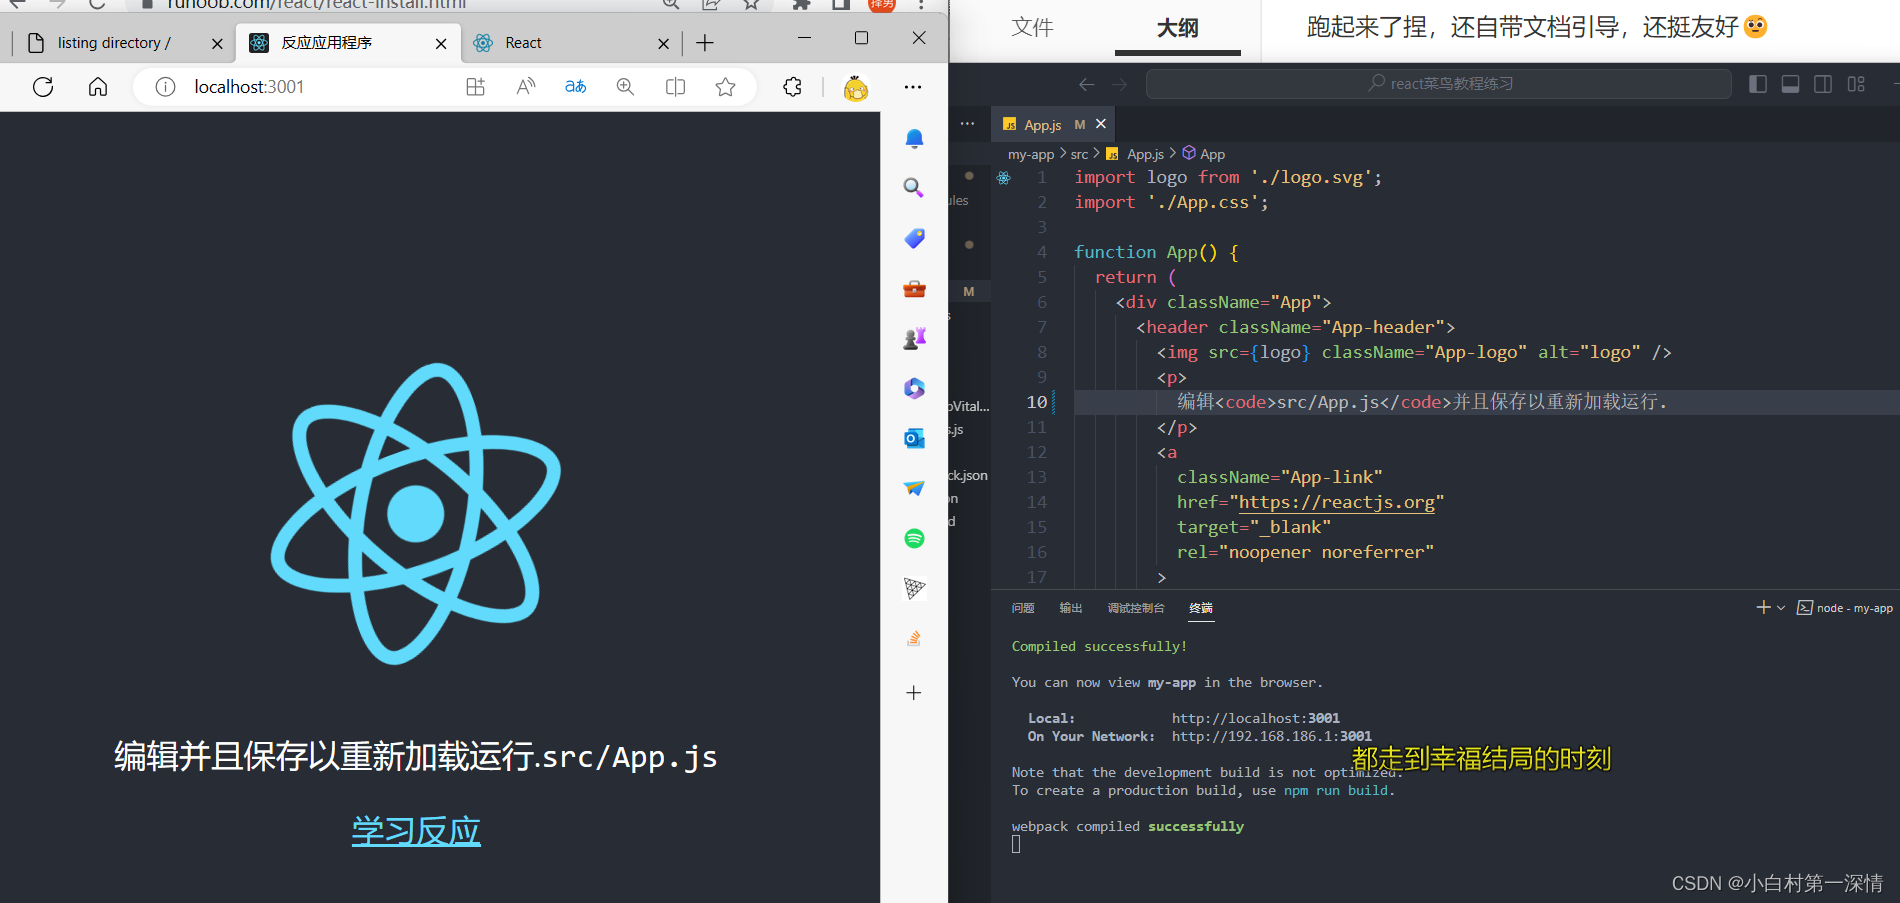This screenshot has width=1900, height=903.
Task: Switch to the 调试控制台 panel tab
Action: 1136,608
